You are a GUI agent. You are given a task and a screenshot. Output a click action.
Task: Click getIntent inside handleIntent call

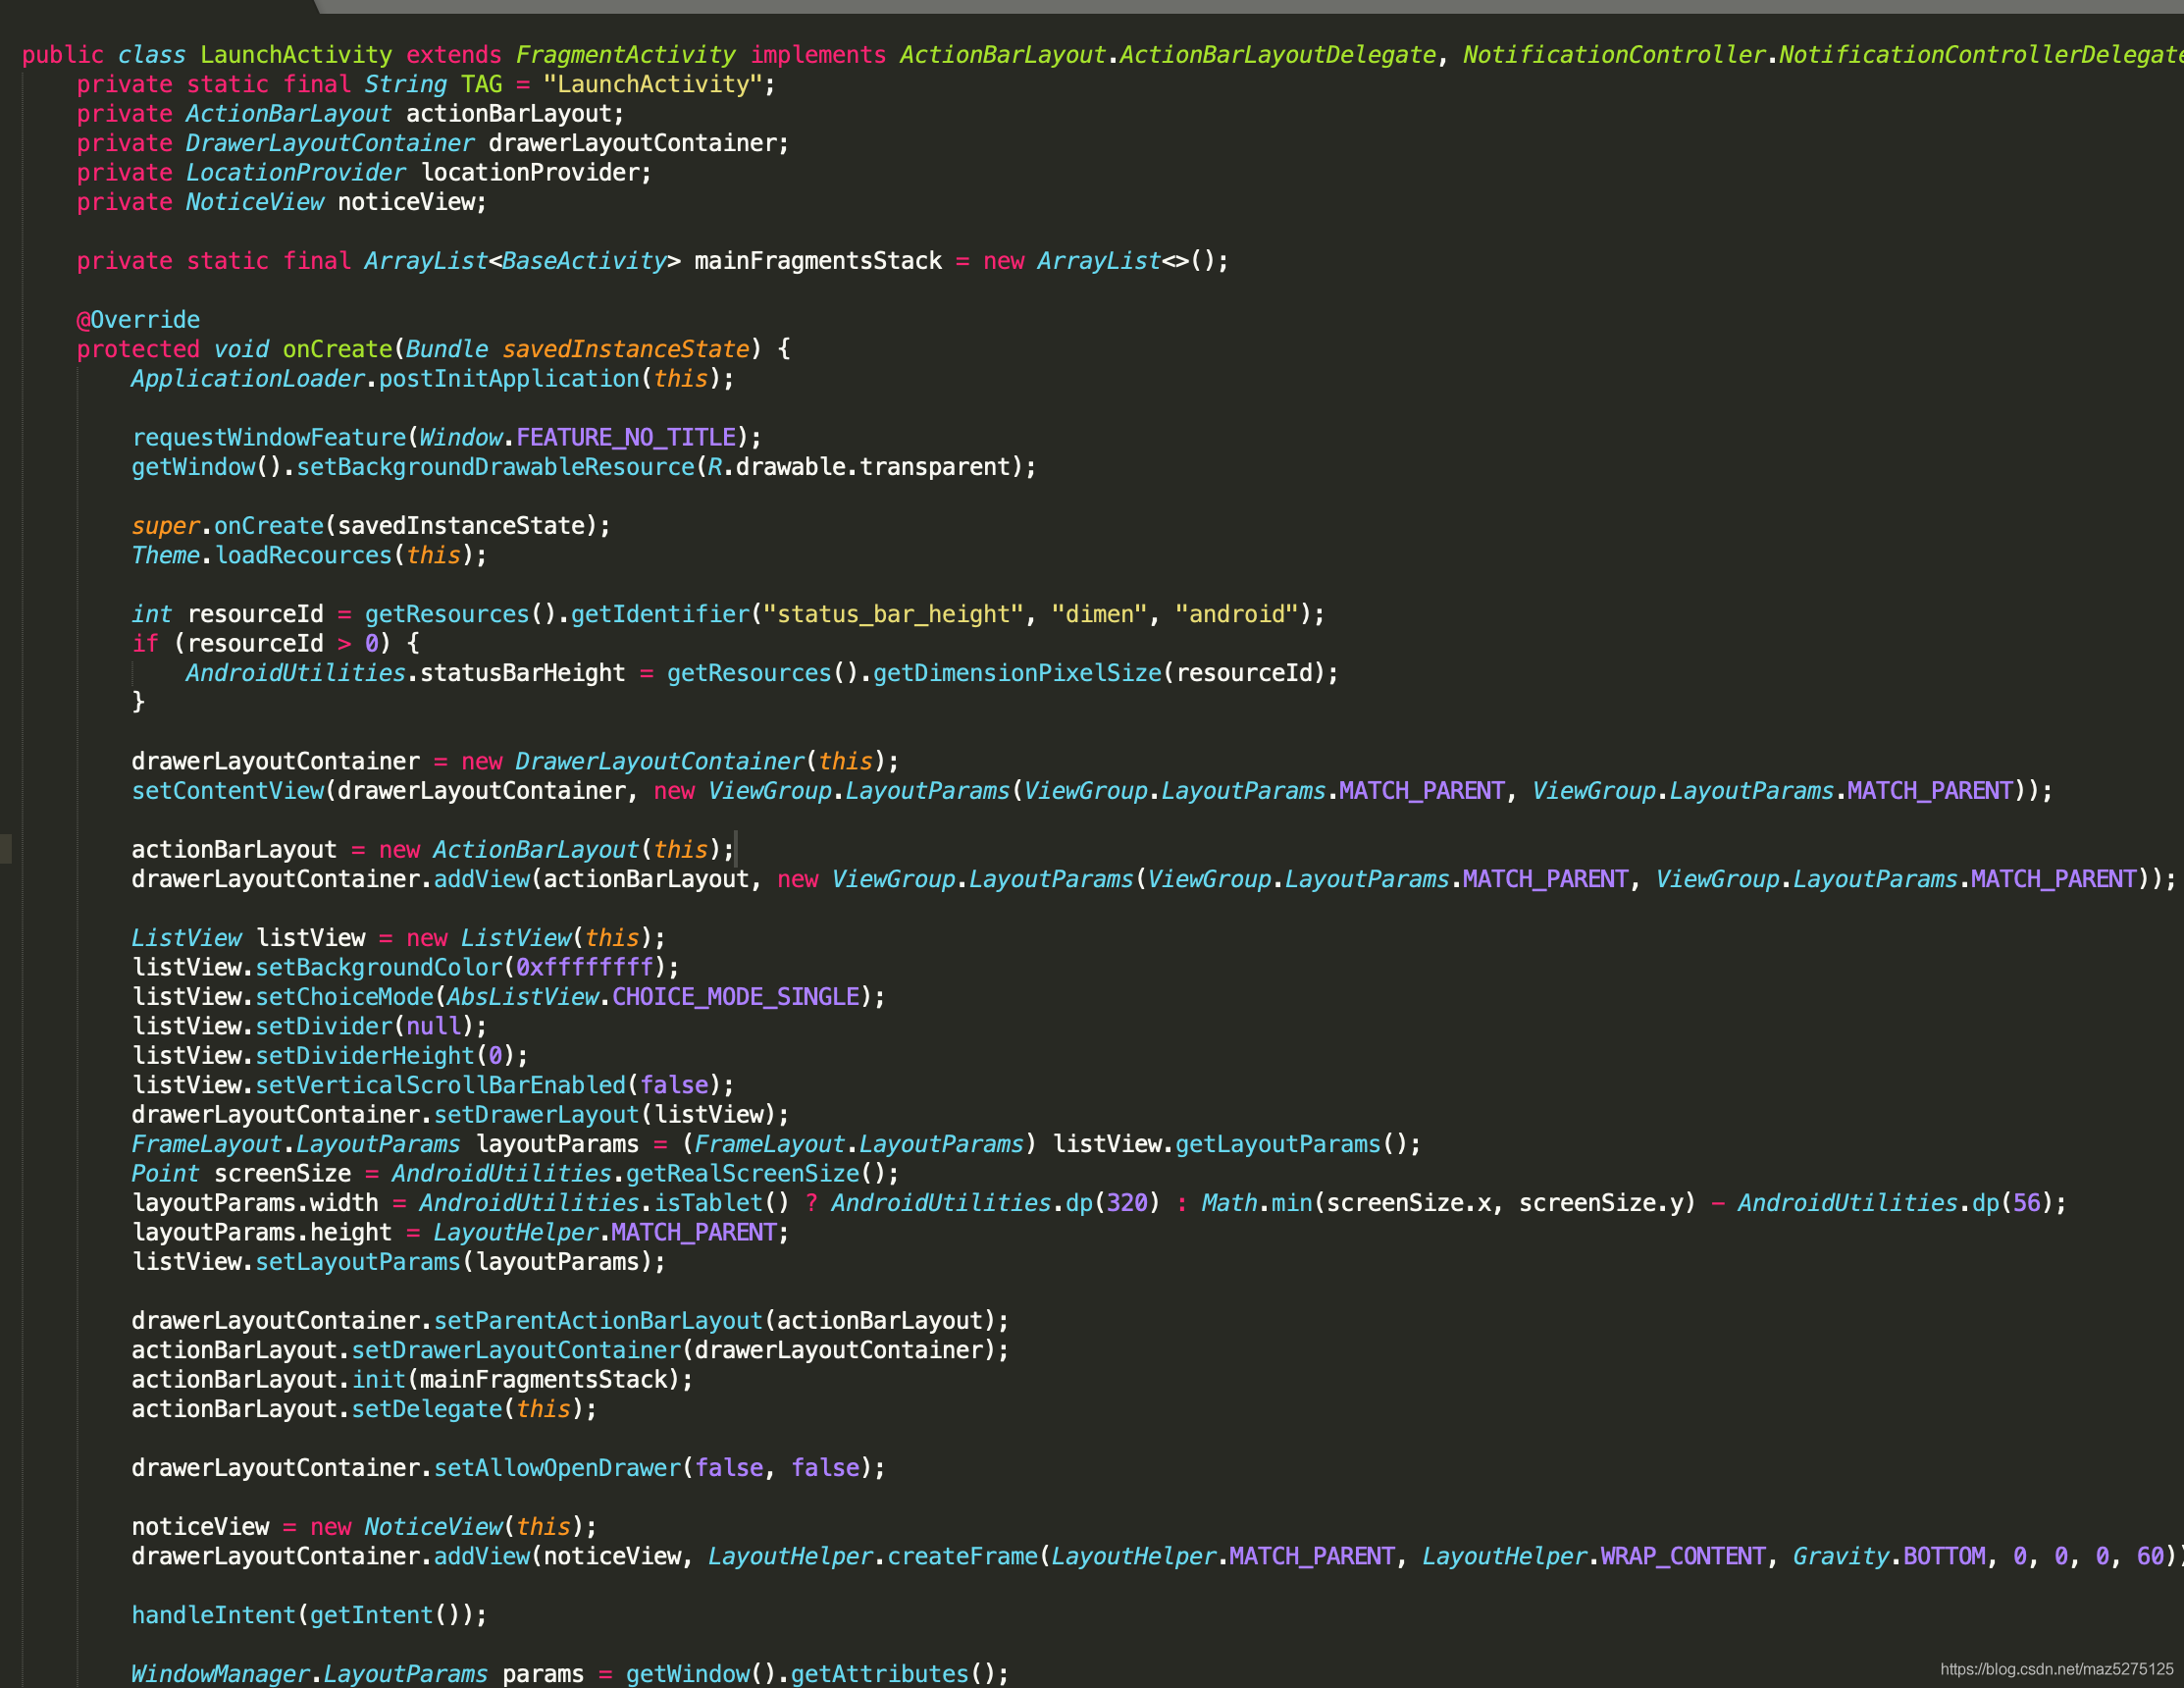pyautogui.click(x=371, y=1615)
